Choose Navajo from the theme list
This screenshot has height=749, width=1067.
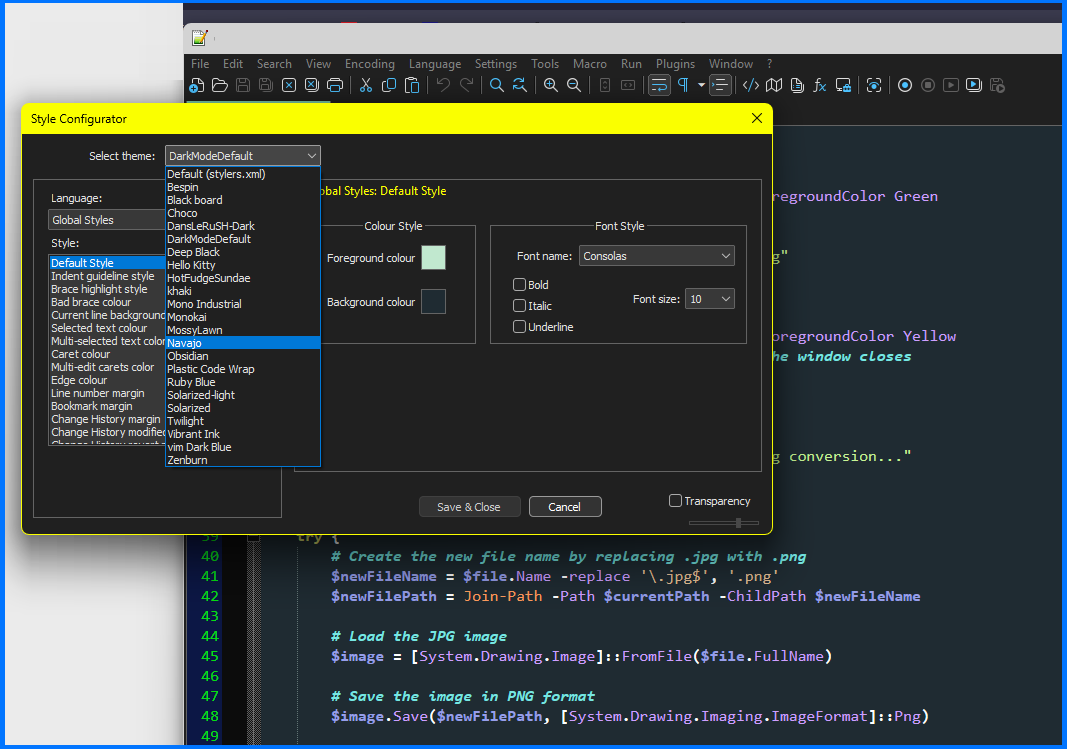click(242, 343)
